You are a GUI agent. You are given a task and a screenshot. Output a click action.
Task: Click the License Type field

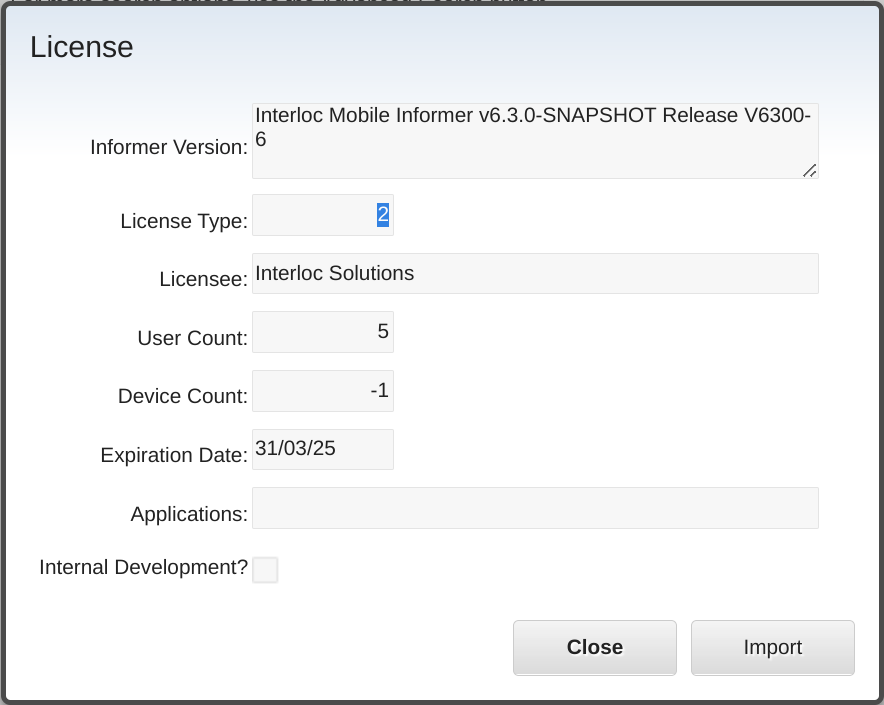coord(322,215)
